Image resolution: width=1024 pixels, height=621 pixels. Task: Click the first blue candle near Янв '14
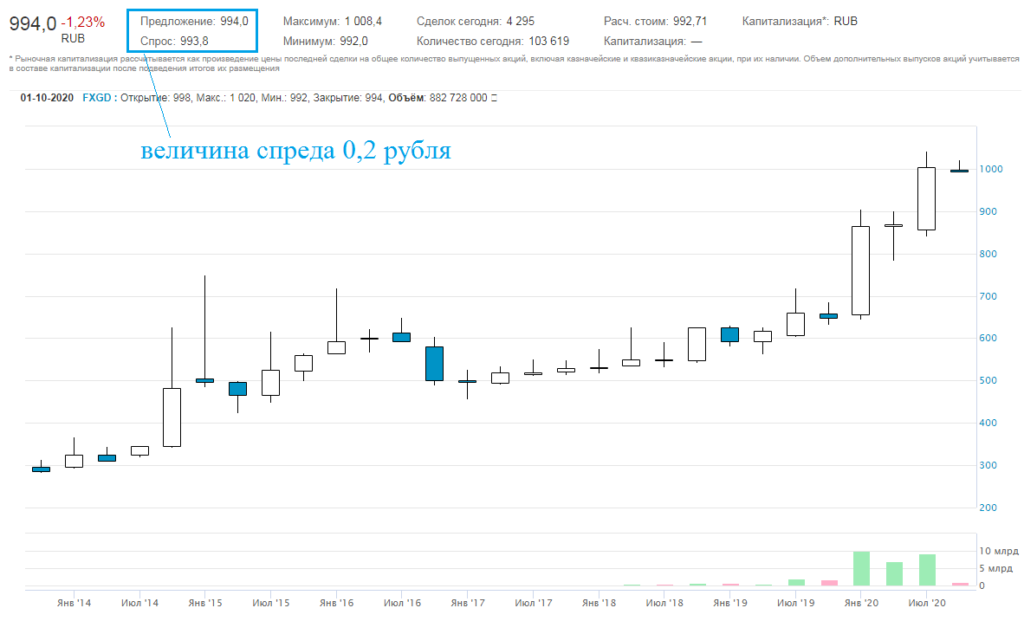coord(41,468)
